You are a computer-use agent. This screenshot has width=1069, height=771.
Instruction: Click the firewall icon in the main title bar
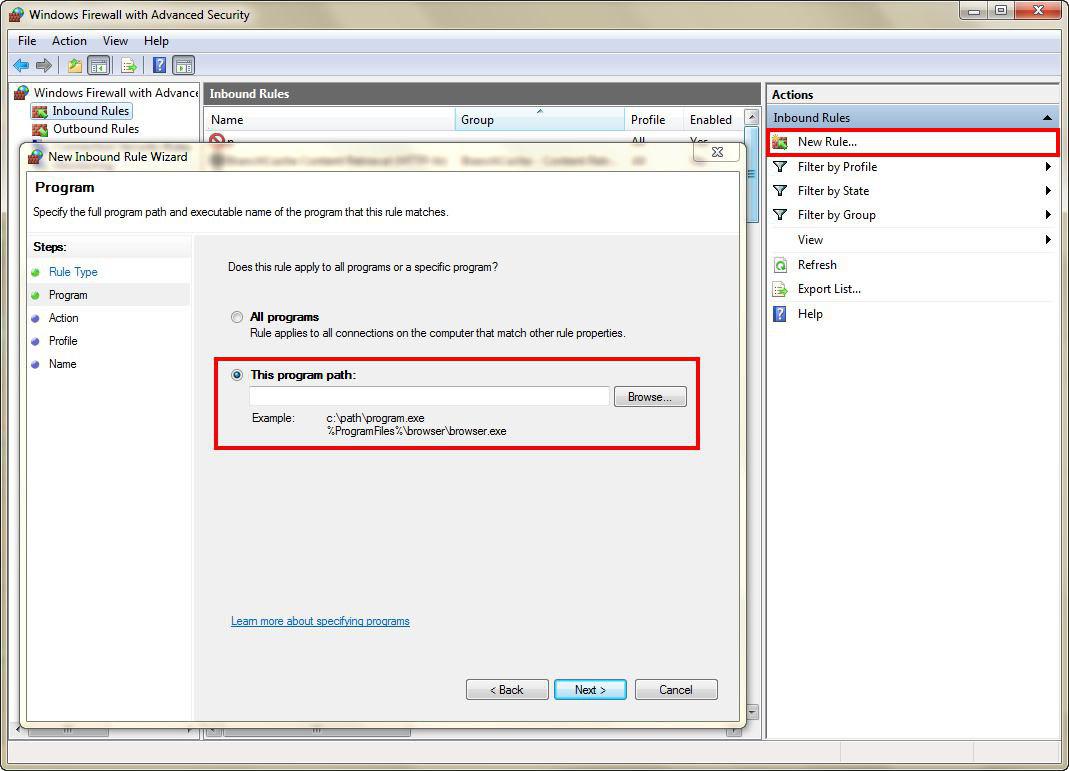coord(16,14)
